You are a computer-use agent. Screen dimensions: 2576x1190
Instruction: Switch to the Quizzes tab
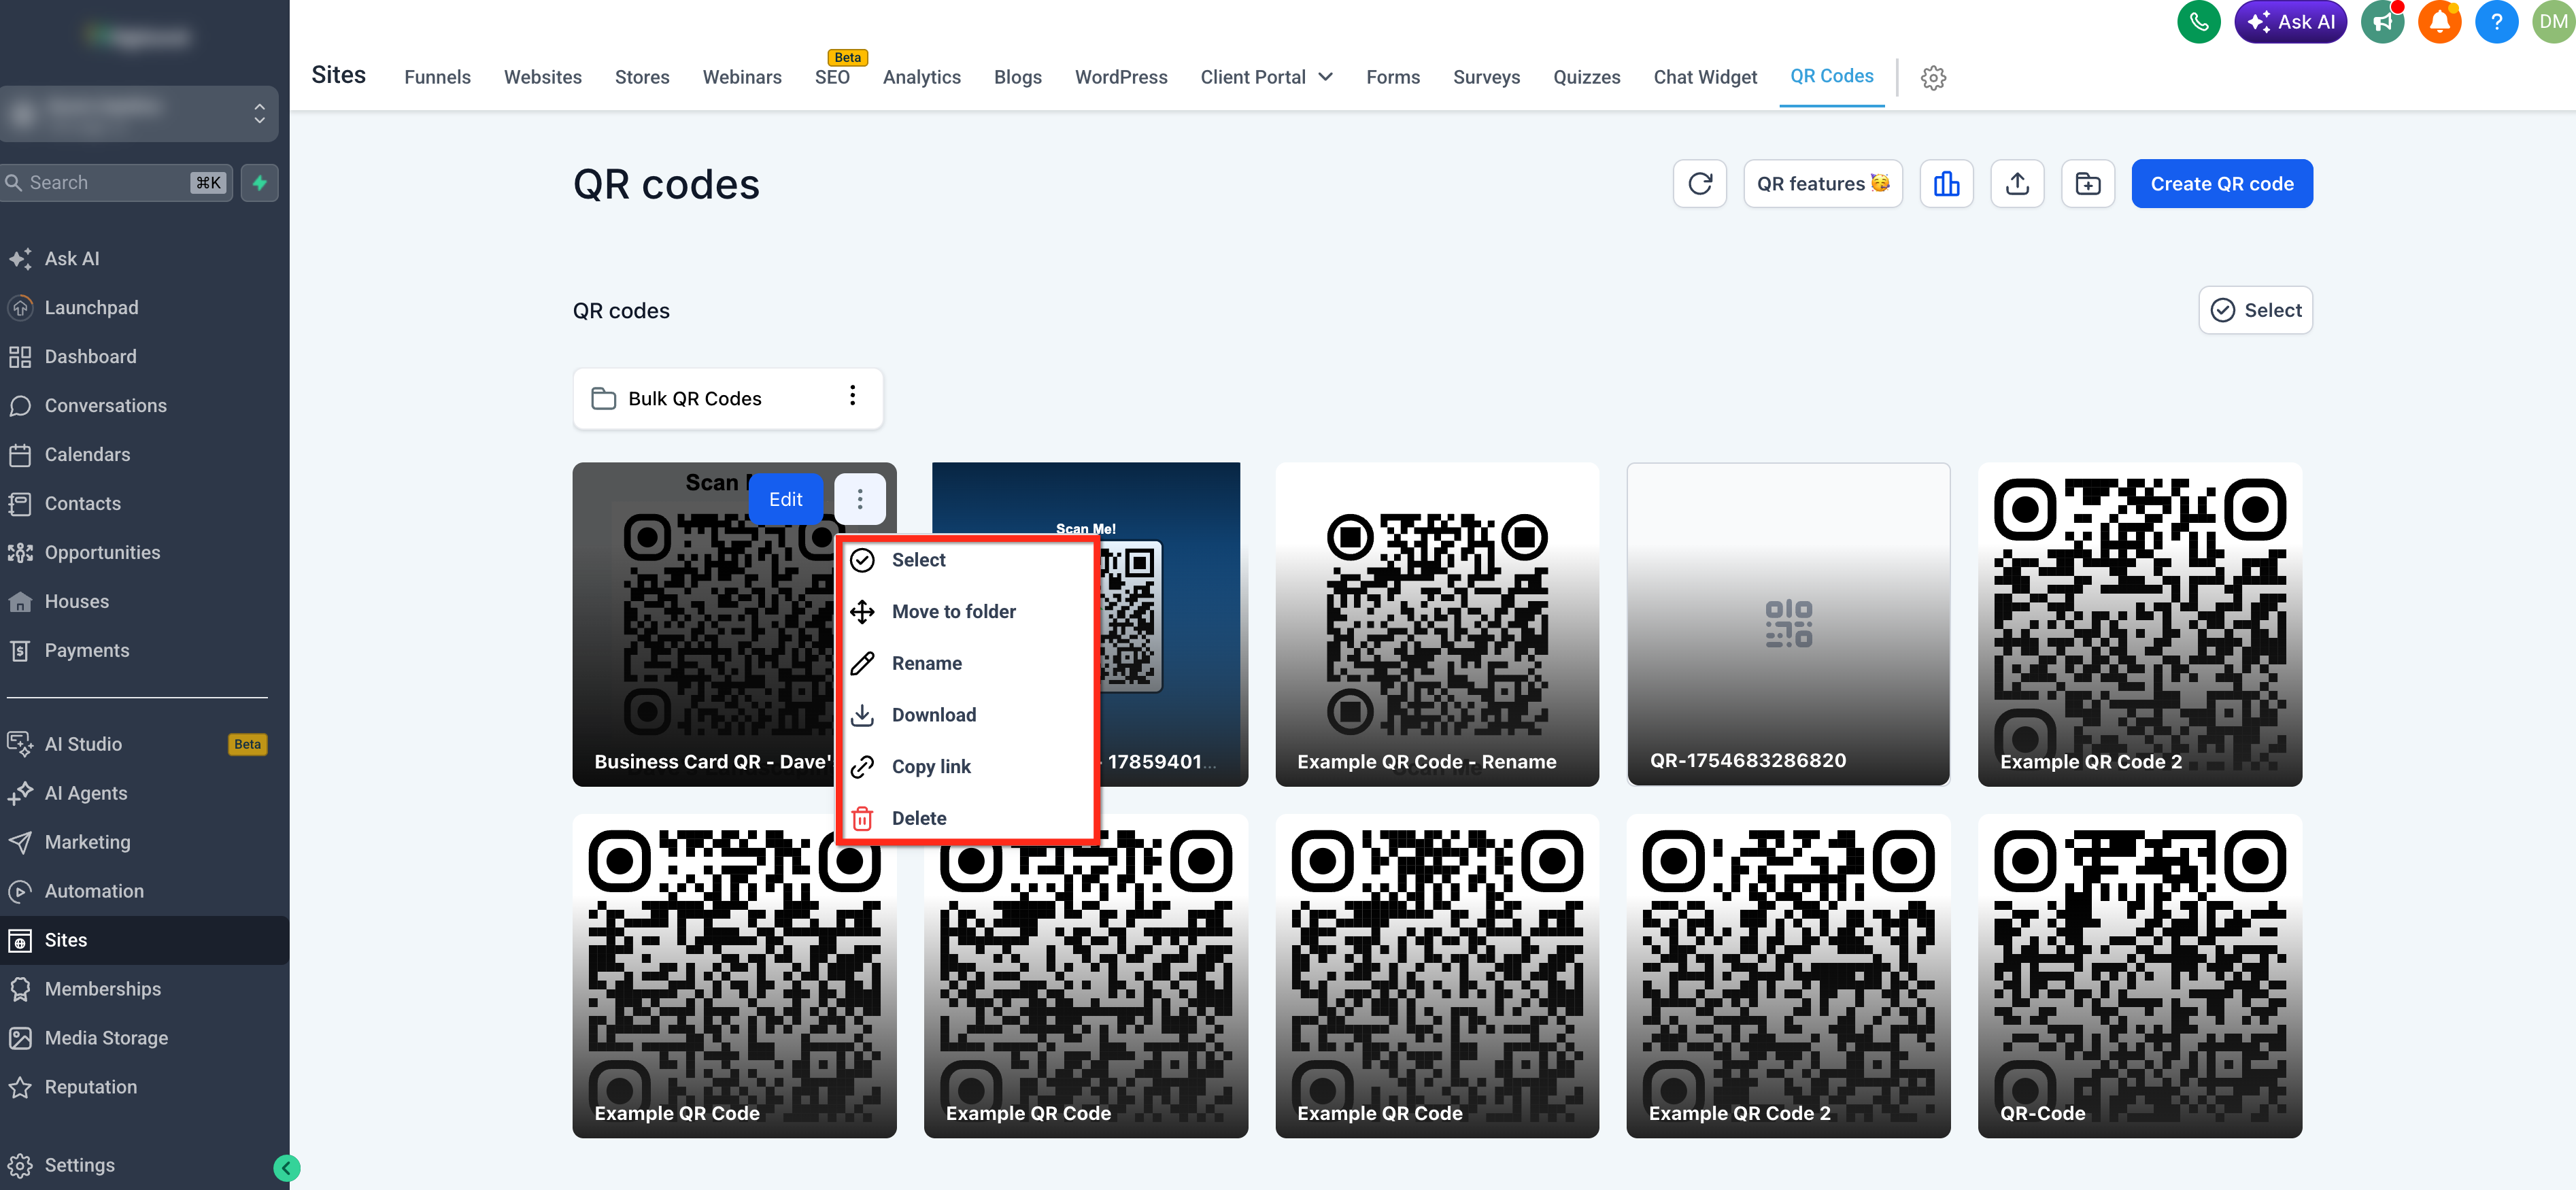point(1586,77)
